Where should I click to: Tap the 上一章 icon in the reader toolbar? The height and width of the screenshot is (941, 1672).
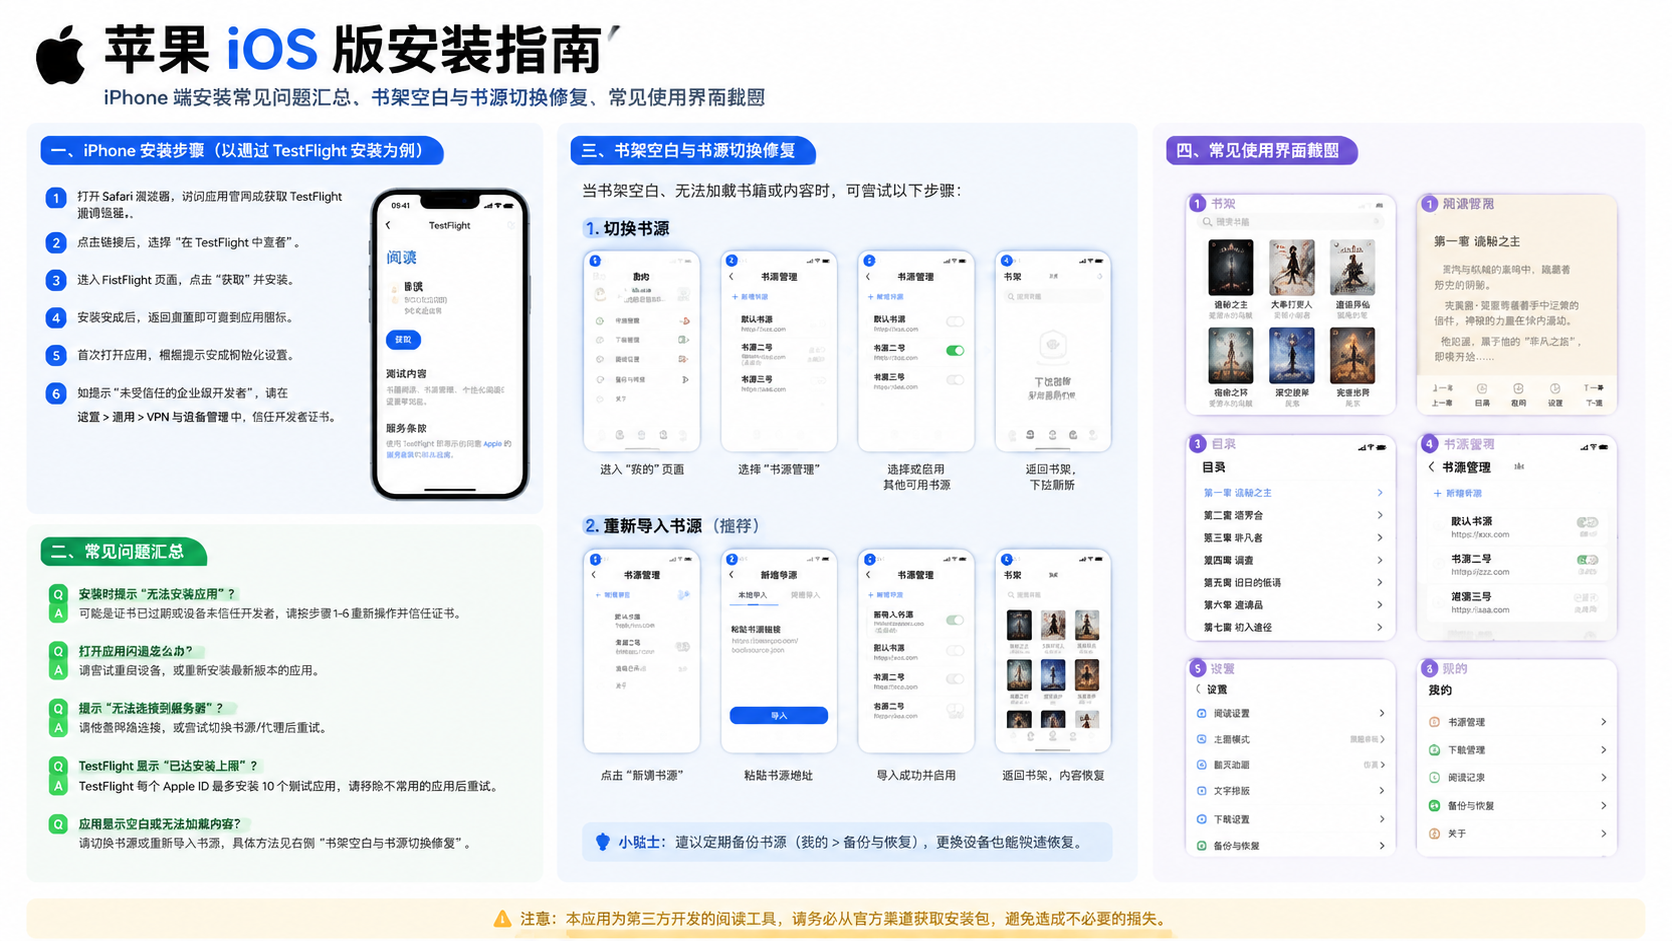1442,388
